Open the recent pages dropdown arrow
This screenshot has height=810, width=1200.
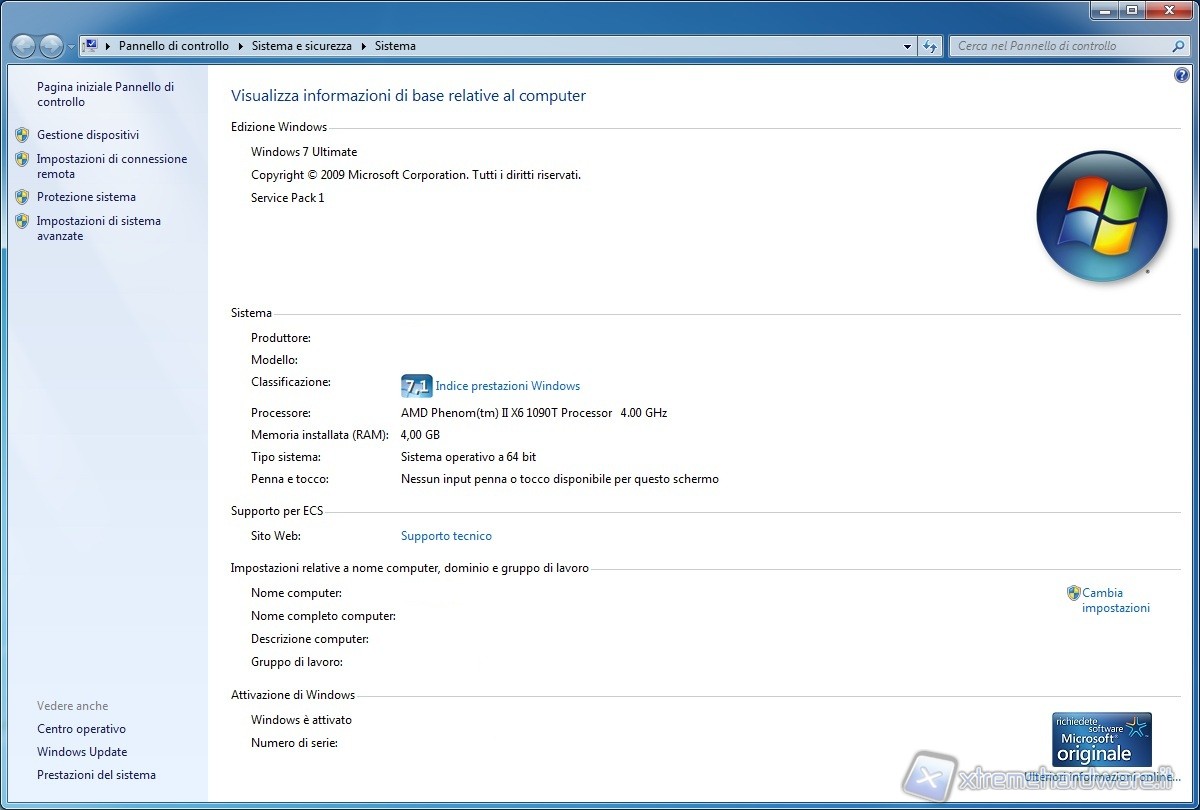71,47
